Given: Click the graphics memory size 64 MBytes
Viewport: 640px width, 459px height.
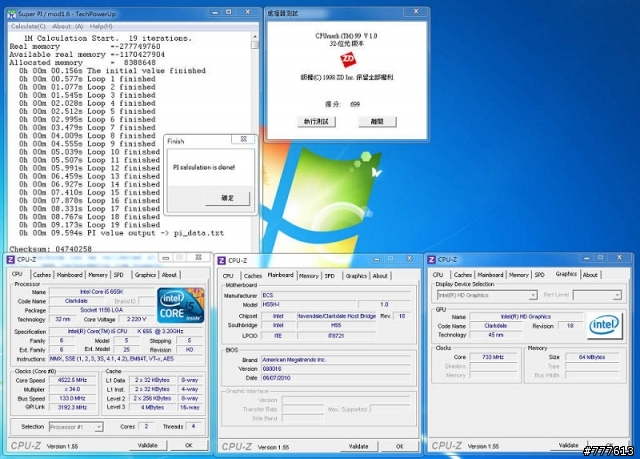Looking at the screenshot, I should 592,357.
